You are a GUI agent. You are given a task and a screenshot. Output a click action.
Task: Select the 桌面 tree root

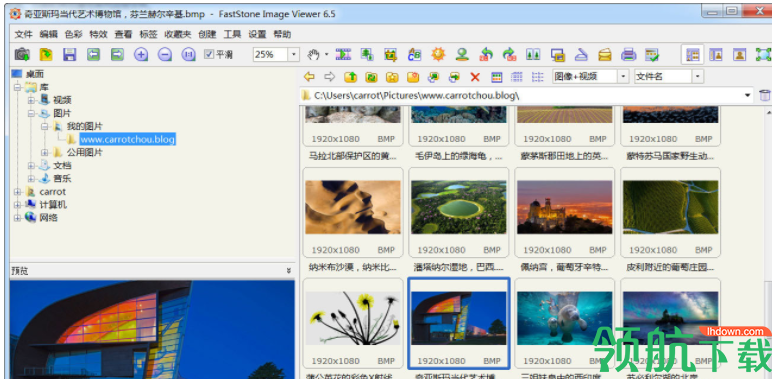[35, 74]
